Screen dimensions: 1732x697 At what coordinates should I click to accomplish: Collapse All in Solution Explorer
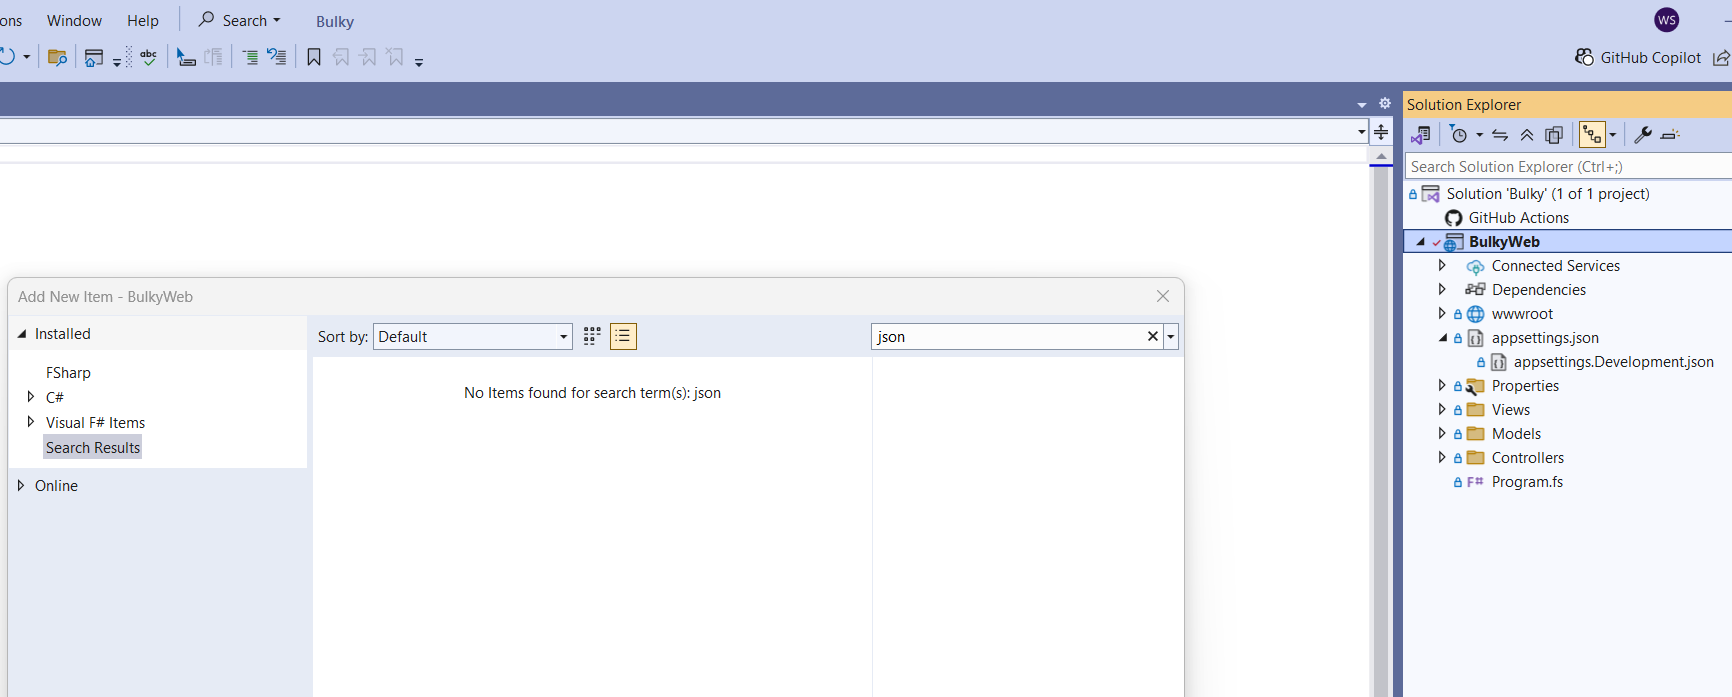click(x=1527, y=134)
